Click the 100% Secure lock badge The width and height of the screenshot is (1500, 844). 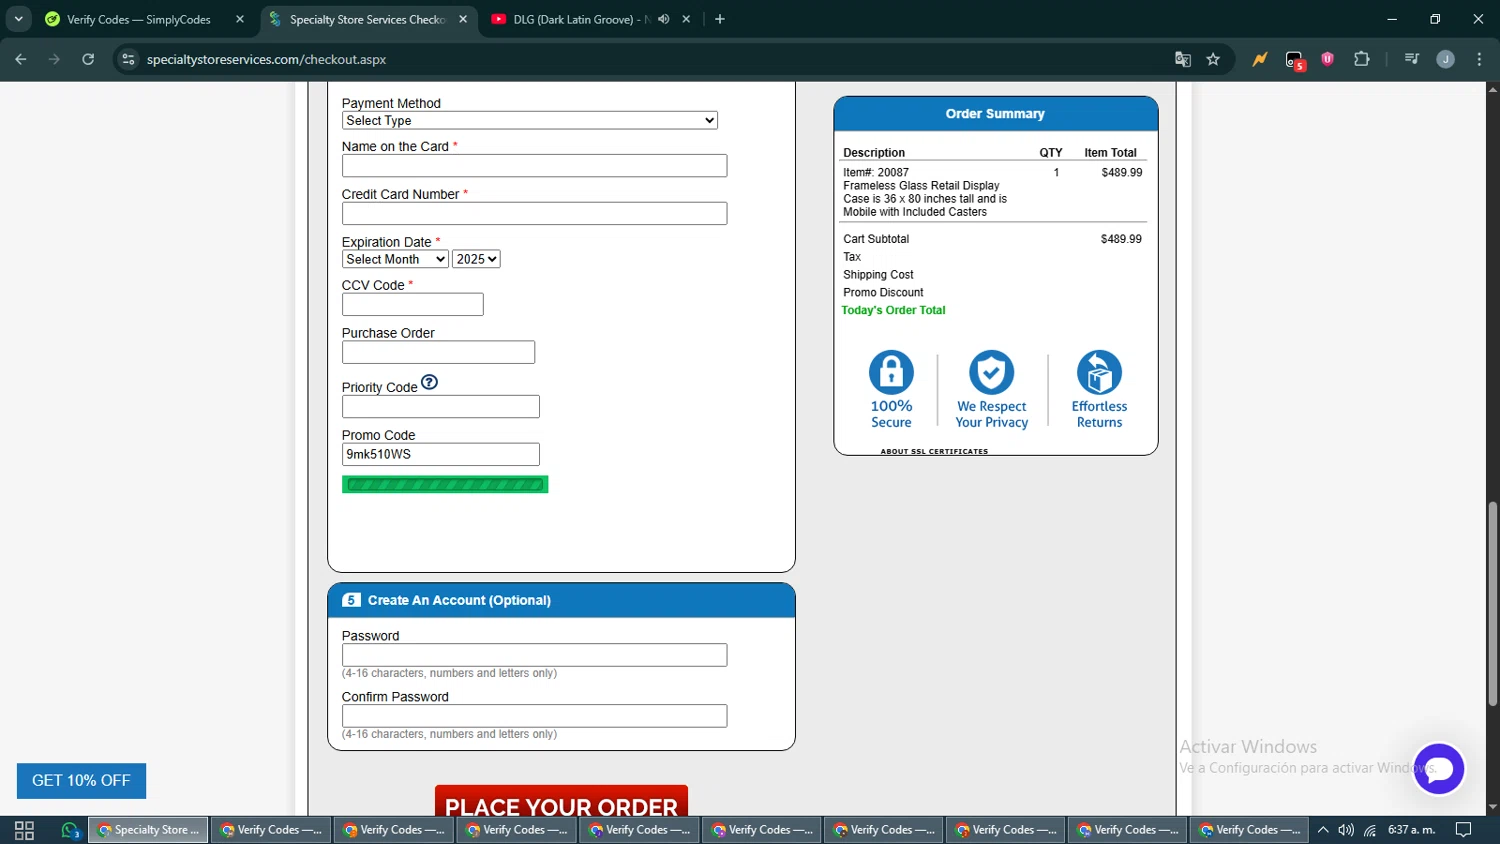pyautogui.click(x=891, y=390)
